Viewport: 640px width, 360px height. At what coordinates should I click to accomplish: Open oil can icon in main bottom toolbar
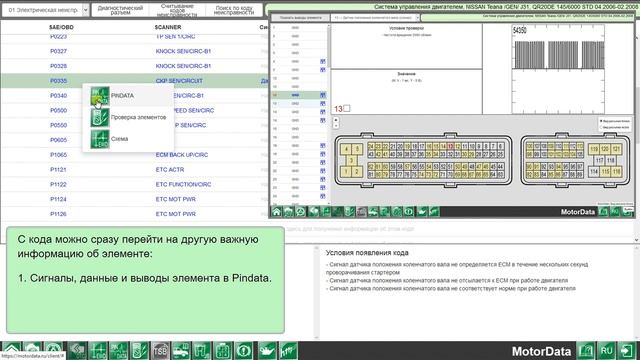point(267,351)
